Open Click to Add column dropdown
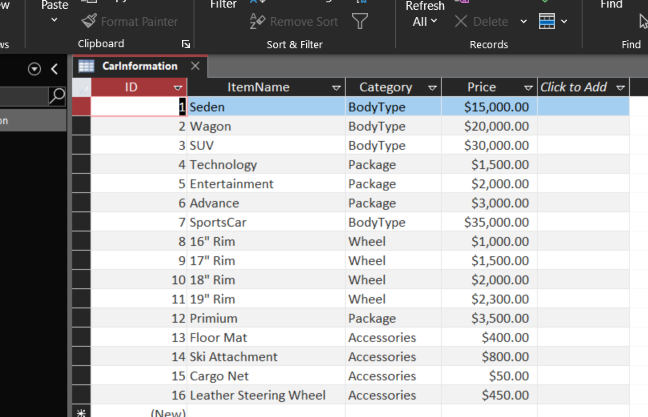This screenshot has width=648, height=417. (x=620, y=88)
